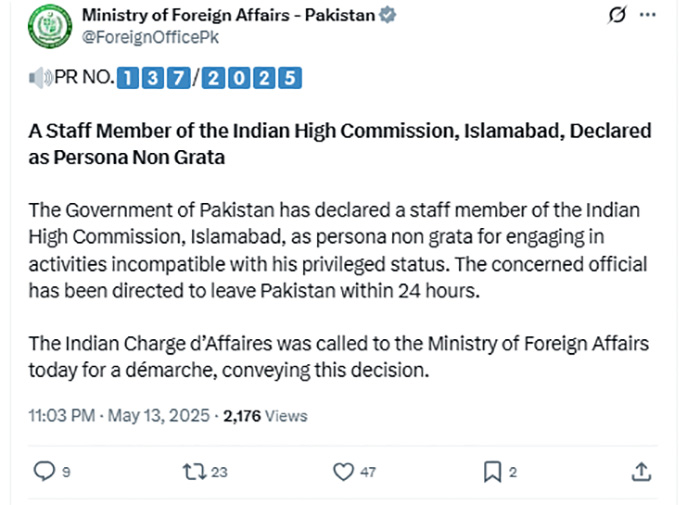Image resolution: width=700 pixels, height=505 pixels.
Task: Click the bookmark count 2
Action: 512,472
